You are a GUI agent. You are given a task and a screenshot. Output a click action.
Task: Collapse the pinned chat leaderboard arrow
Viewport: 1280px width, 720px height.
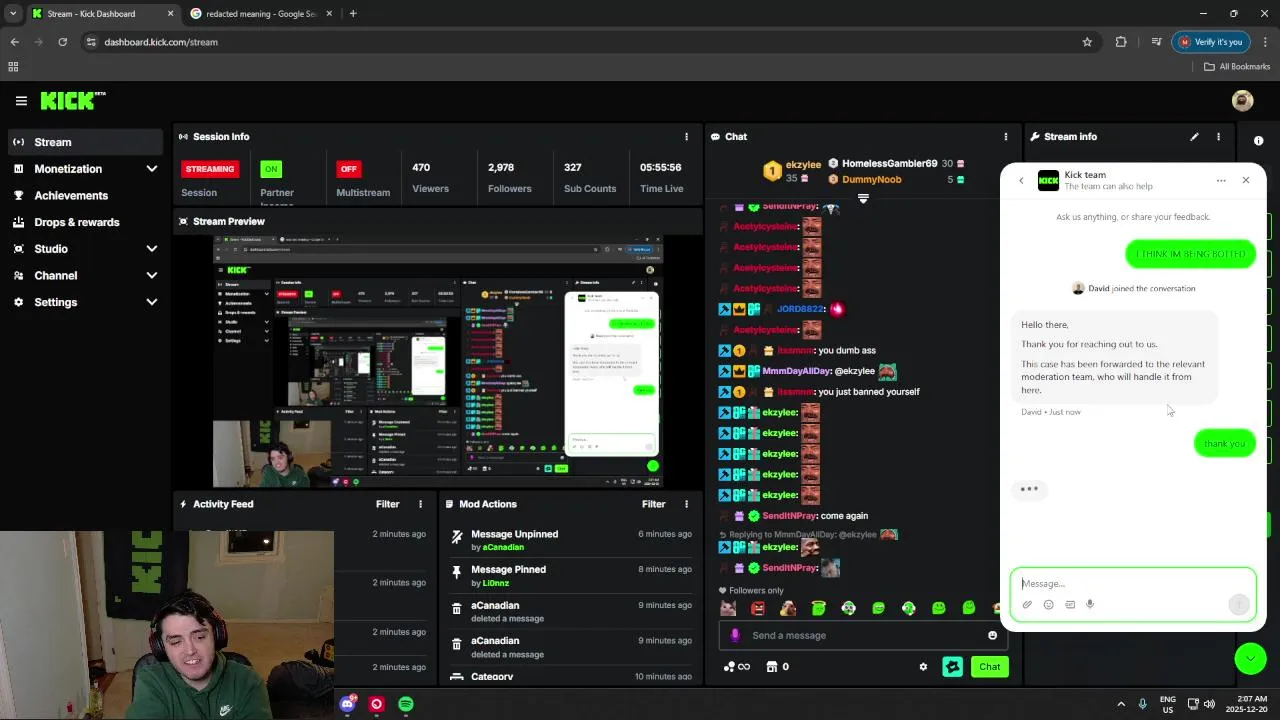tap(863, 198)
